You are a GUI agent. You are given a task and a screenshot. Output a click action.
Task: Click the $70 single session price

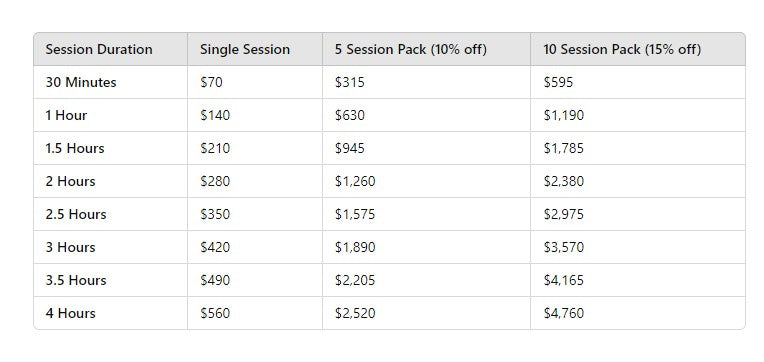point(211,82)
